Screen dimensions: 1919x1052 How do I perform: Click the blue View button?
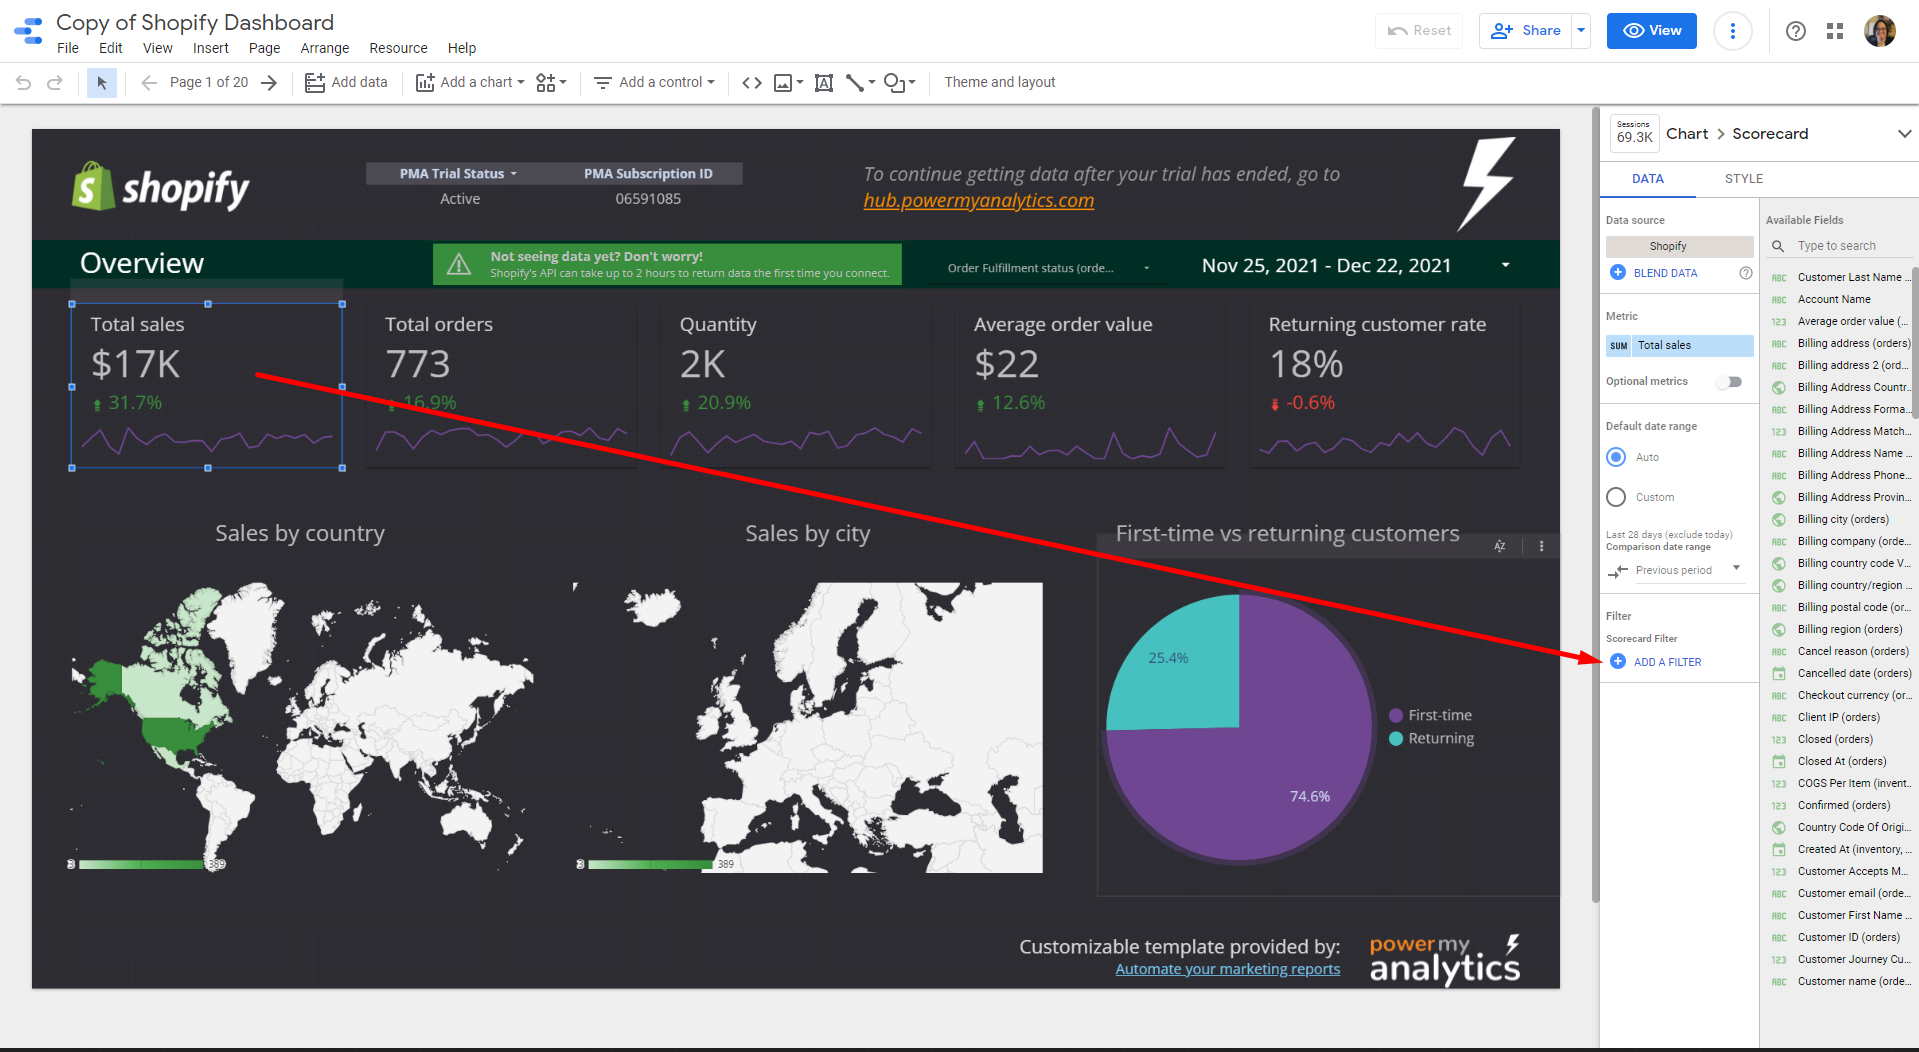[1651, 31]
